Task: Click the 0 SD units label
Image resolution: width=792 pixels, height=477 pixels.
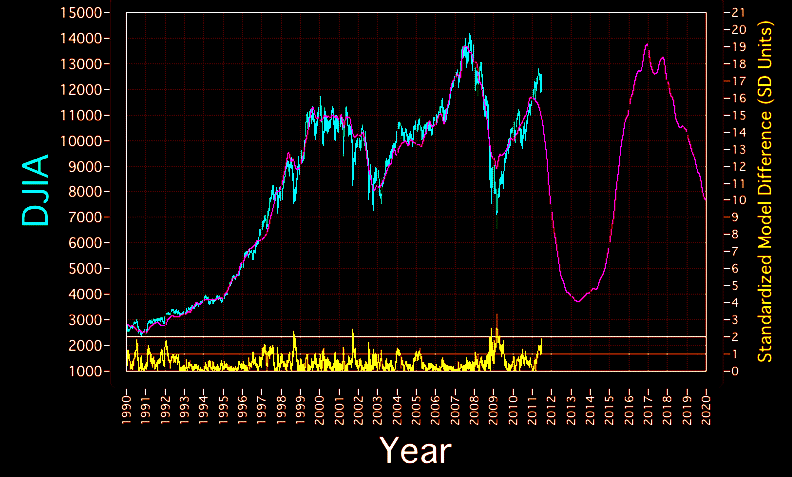Action: coord(735,371)
